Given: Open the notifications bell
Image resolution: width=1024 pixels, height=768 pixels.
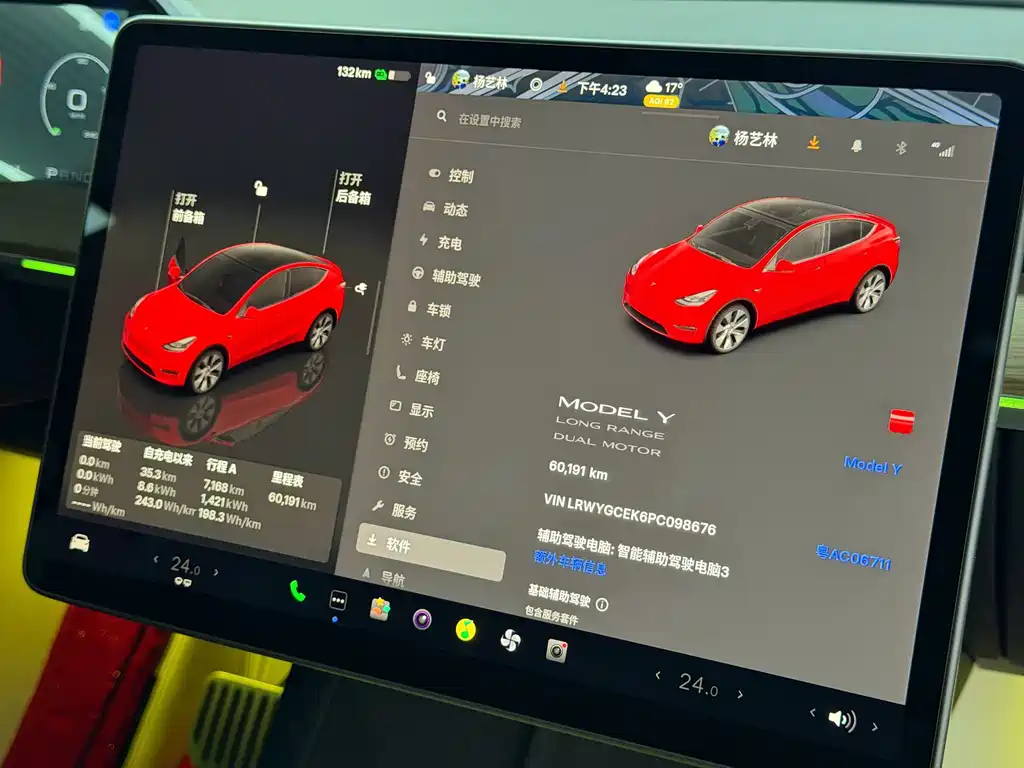Looking at the screenshot, I should [857, 145].
